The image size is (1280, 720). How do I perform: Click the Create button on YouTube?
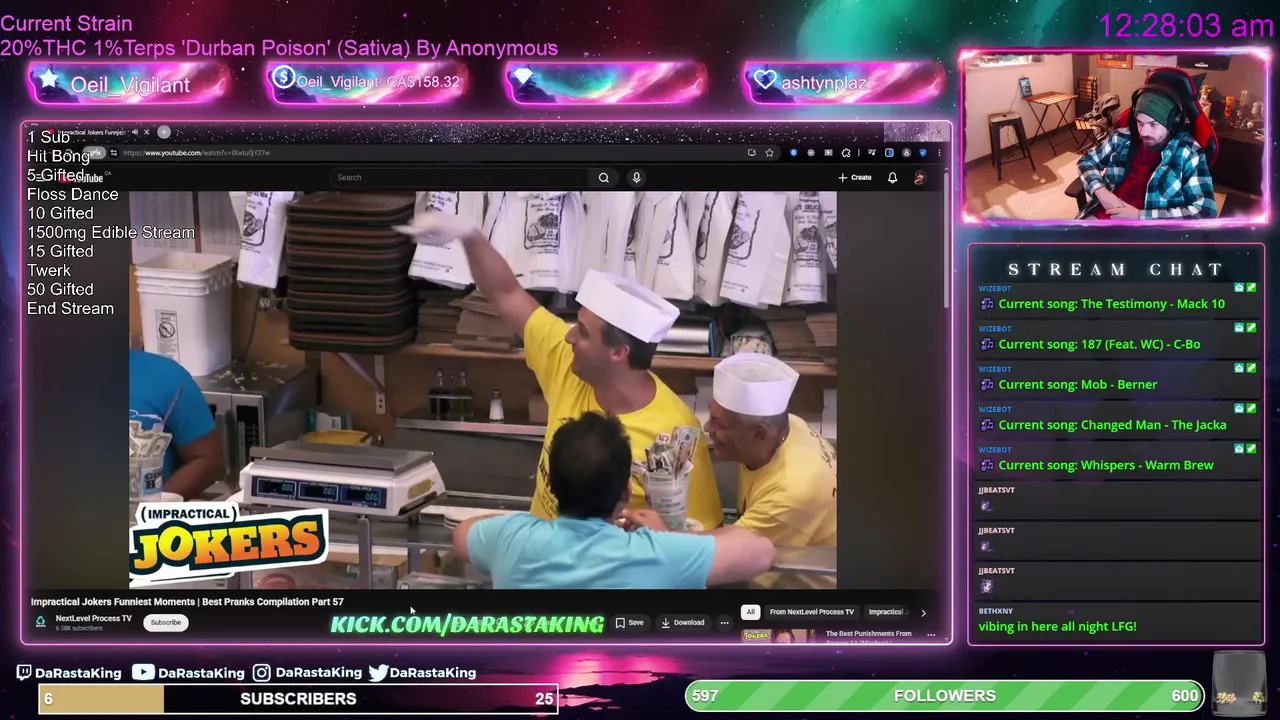click(855, 178)
